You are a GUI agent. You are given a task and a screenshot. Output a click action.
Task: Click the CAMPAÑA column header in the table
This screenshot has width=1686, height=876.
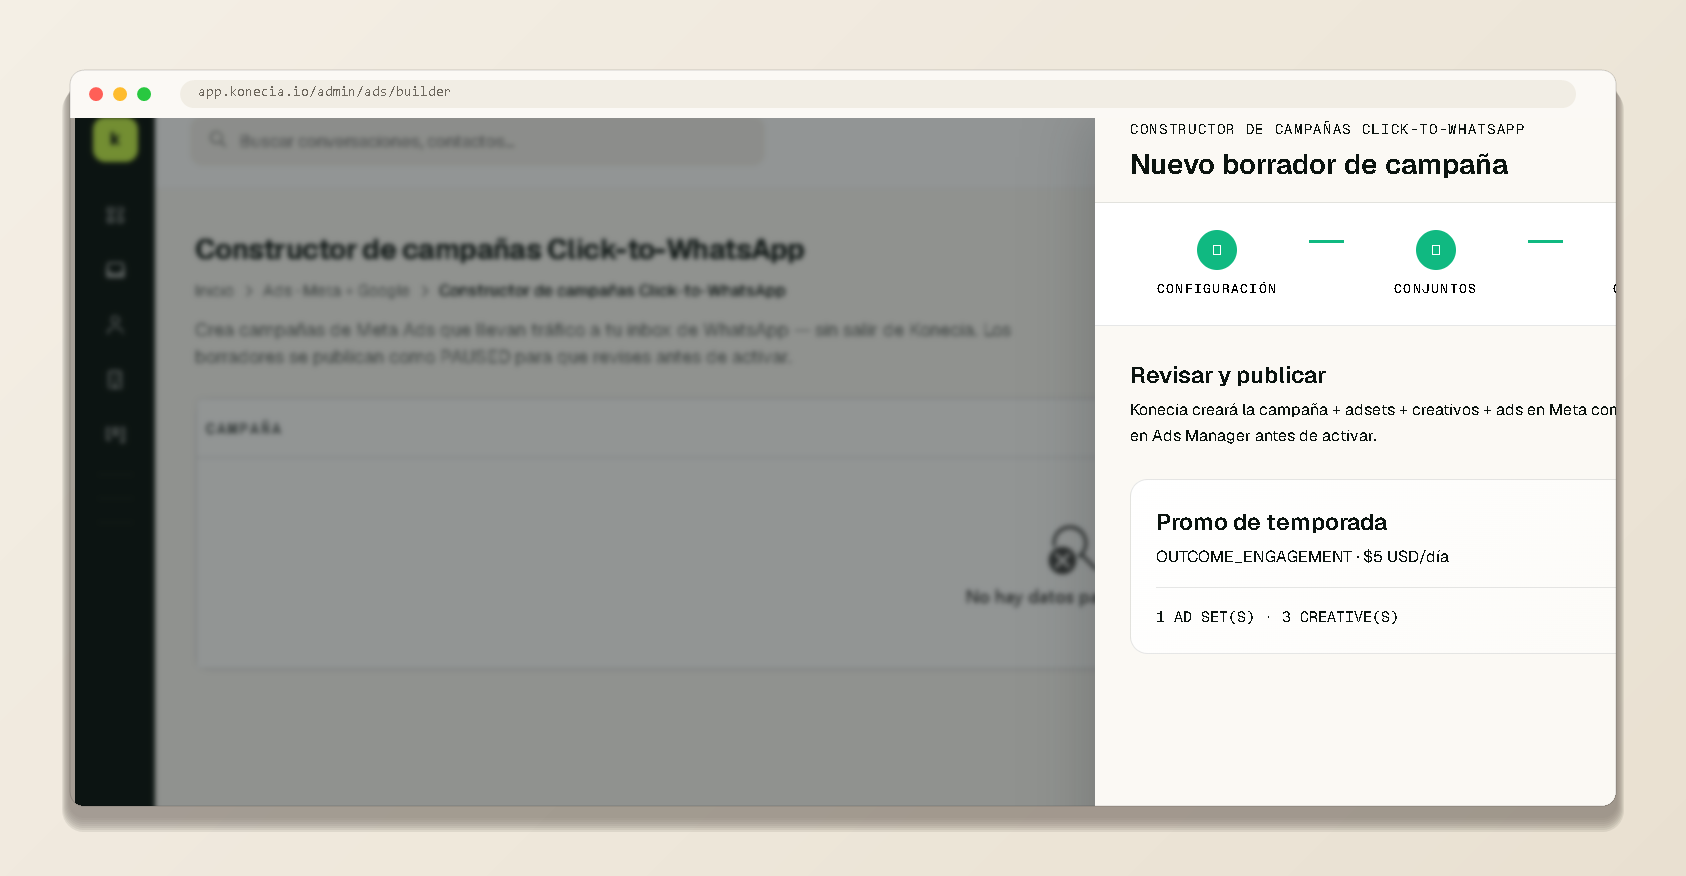[x=243, y=429]
